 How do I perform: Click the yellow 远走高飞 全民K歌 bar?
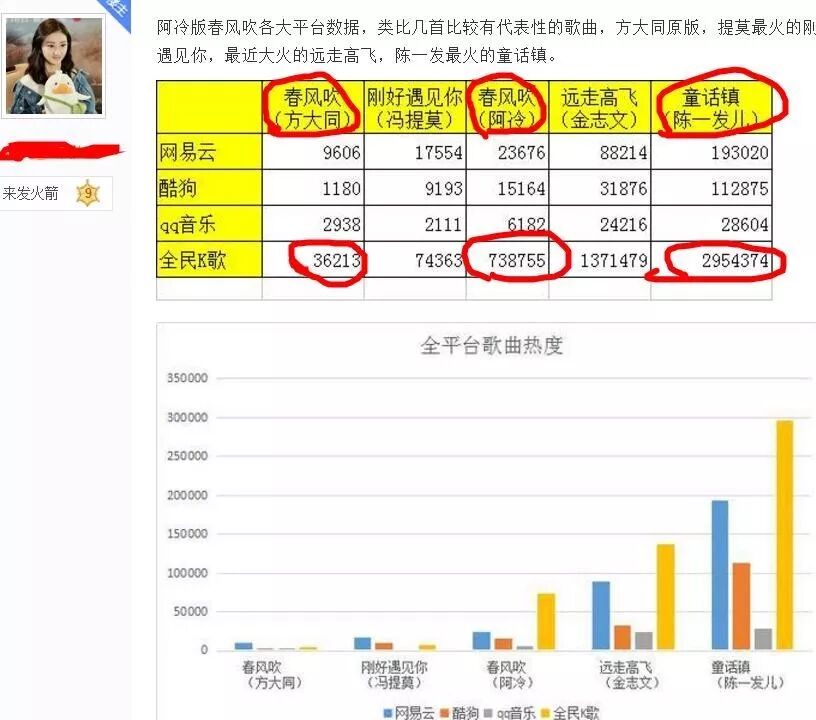point(666,597)
